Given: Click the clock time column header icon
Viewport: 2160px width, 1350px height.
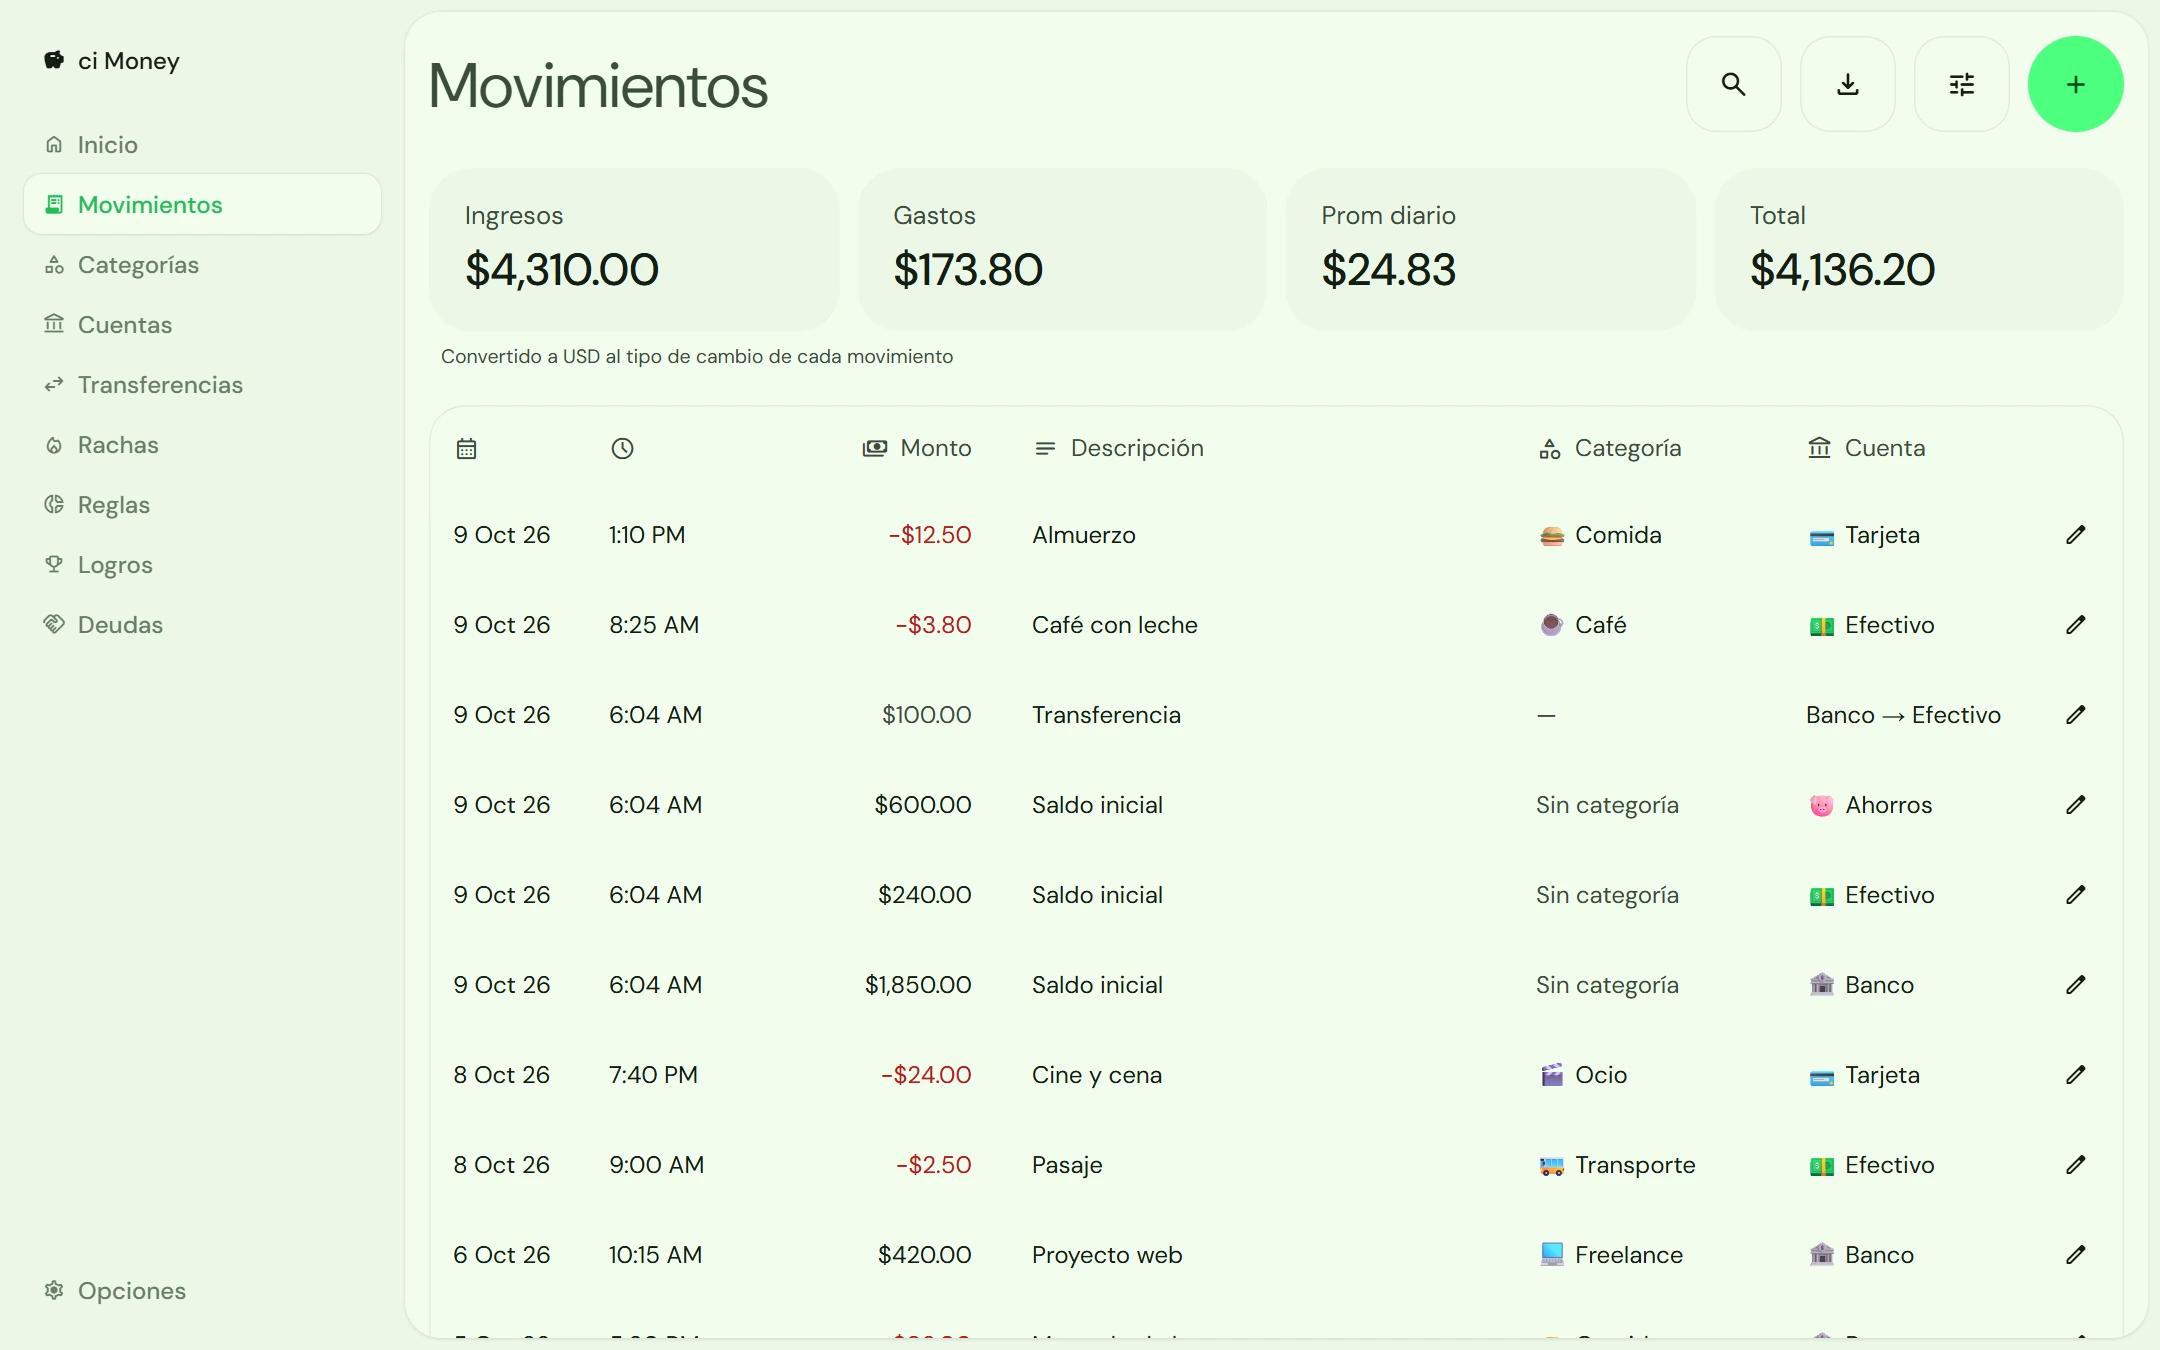Looking at the screenshot, I should pos(622,449).
